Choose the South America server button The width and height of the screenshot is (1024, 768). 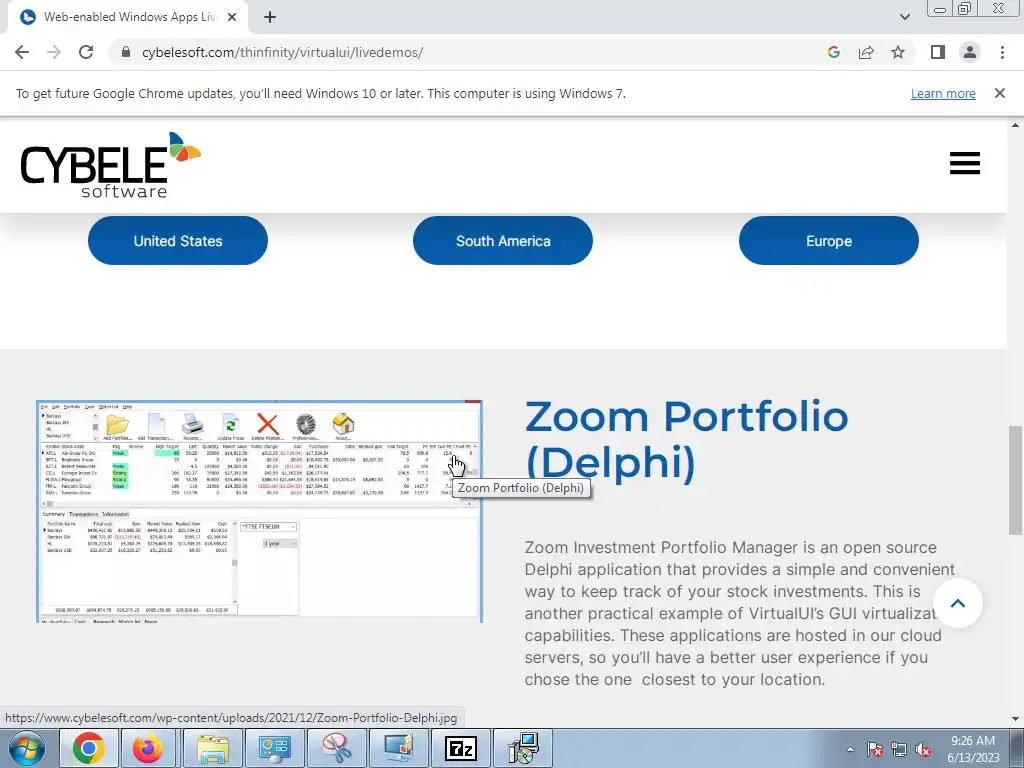tap(503, 240)
